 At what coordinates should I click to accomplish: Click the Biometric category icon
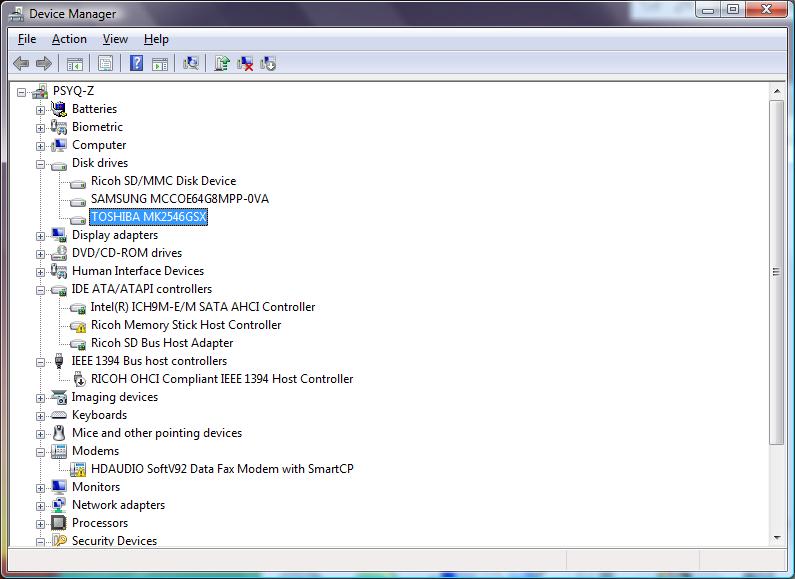click(x=59, y=127)
